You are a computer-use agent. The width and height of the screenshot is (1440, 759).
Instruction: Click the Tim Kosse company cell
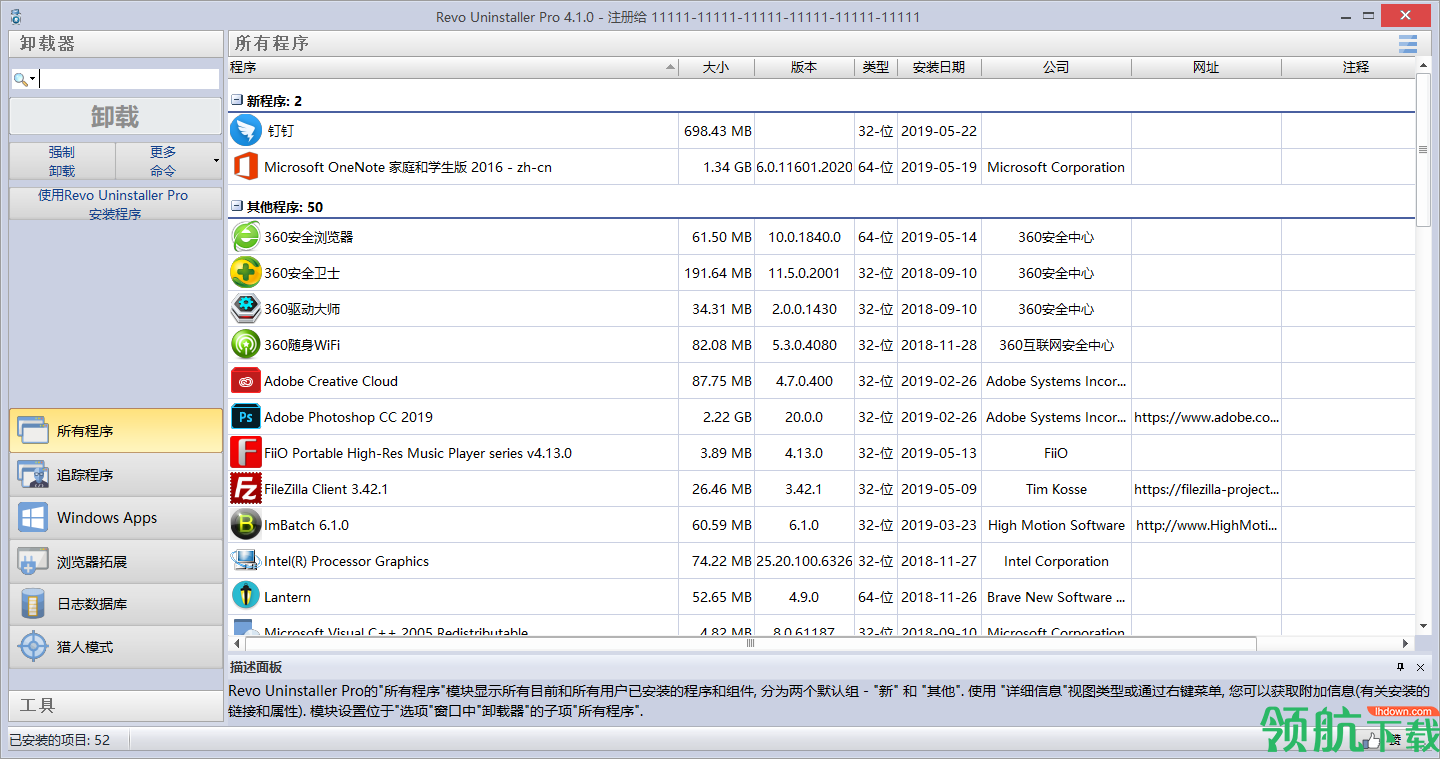point(1056,489)
